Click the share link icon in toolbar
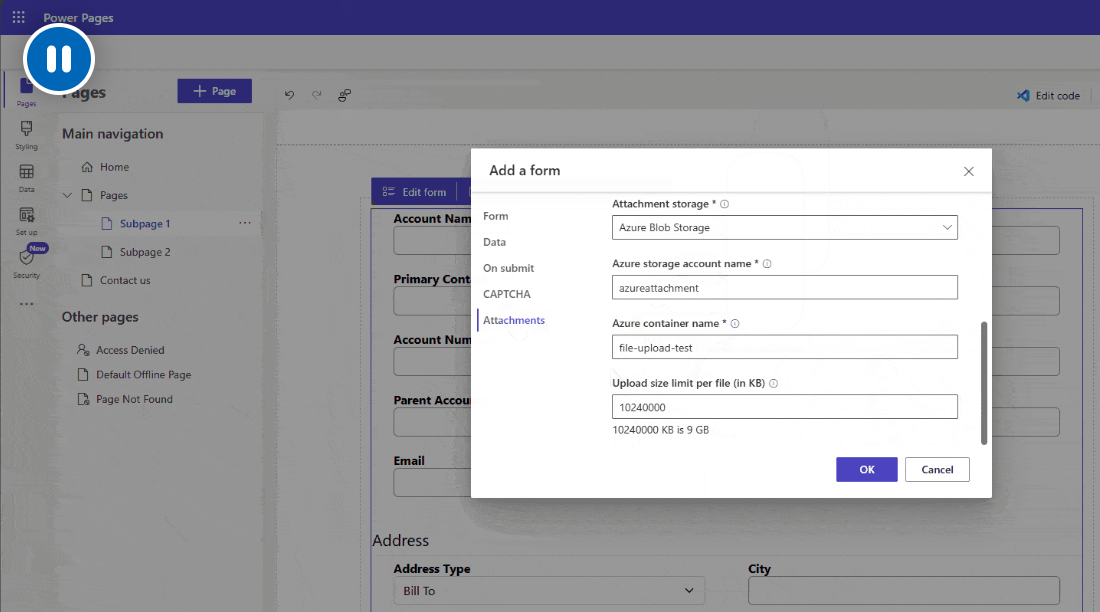 click(344, 95)
